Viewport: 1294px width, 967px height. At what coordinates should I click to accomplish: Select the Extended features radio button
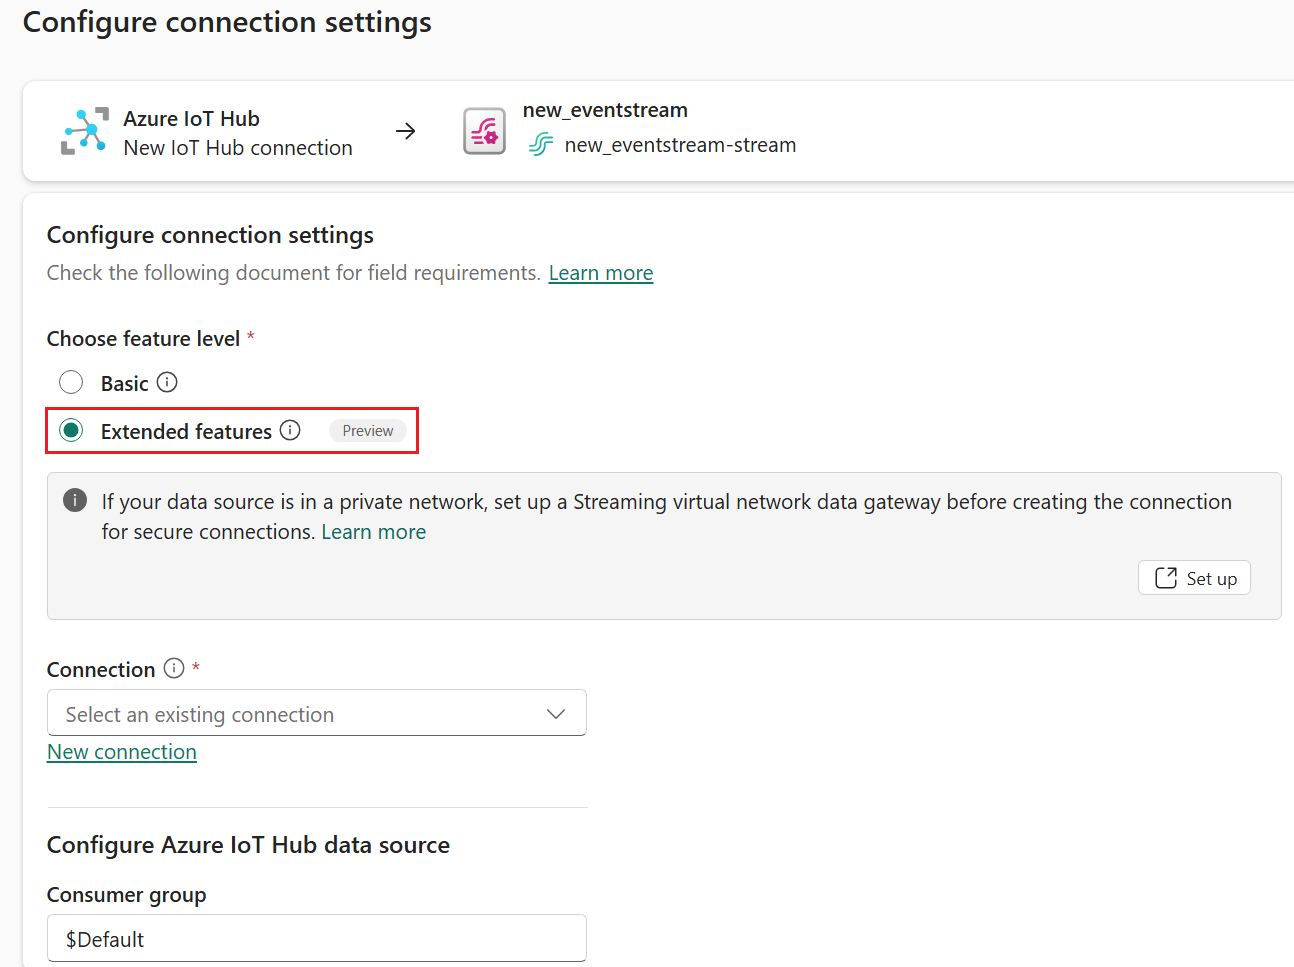(x=71, y=430)
